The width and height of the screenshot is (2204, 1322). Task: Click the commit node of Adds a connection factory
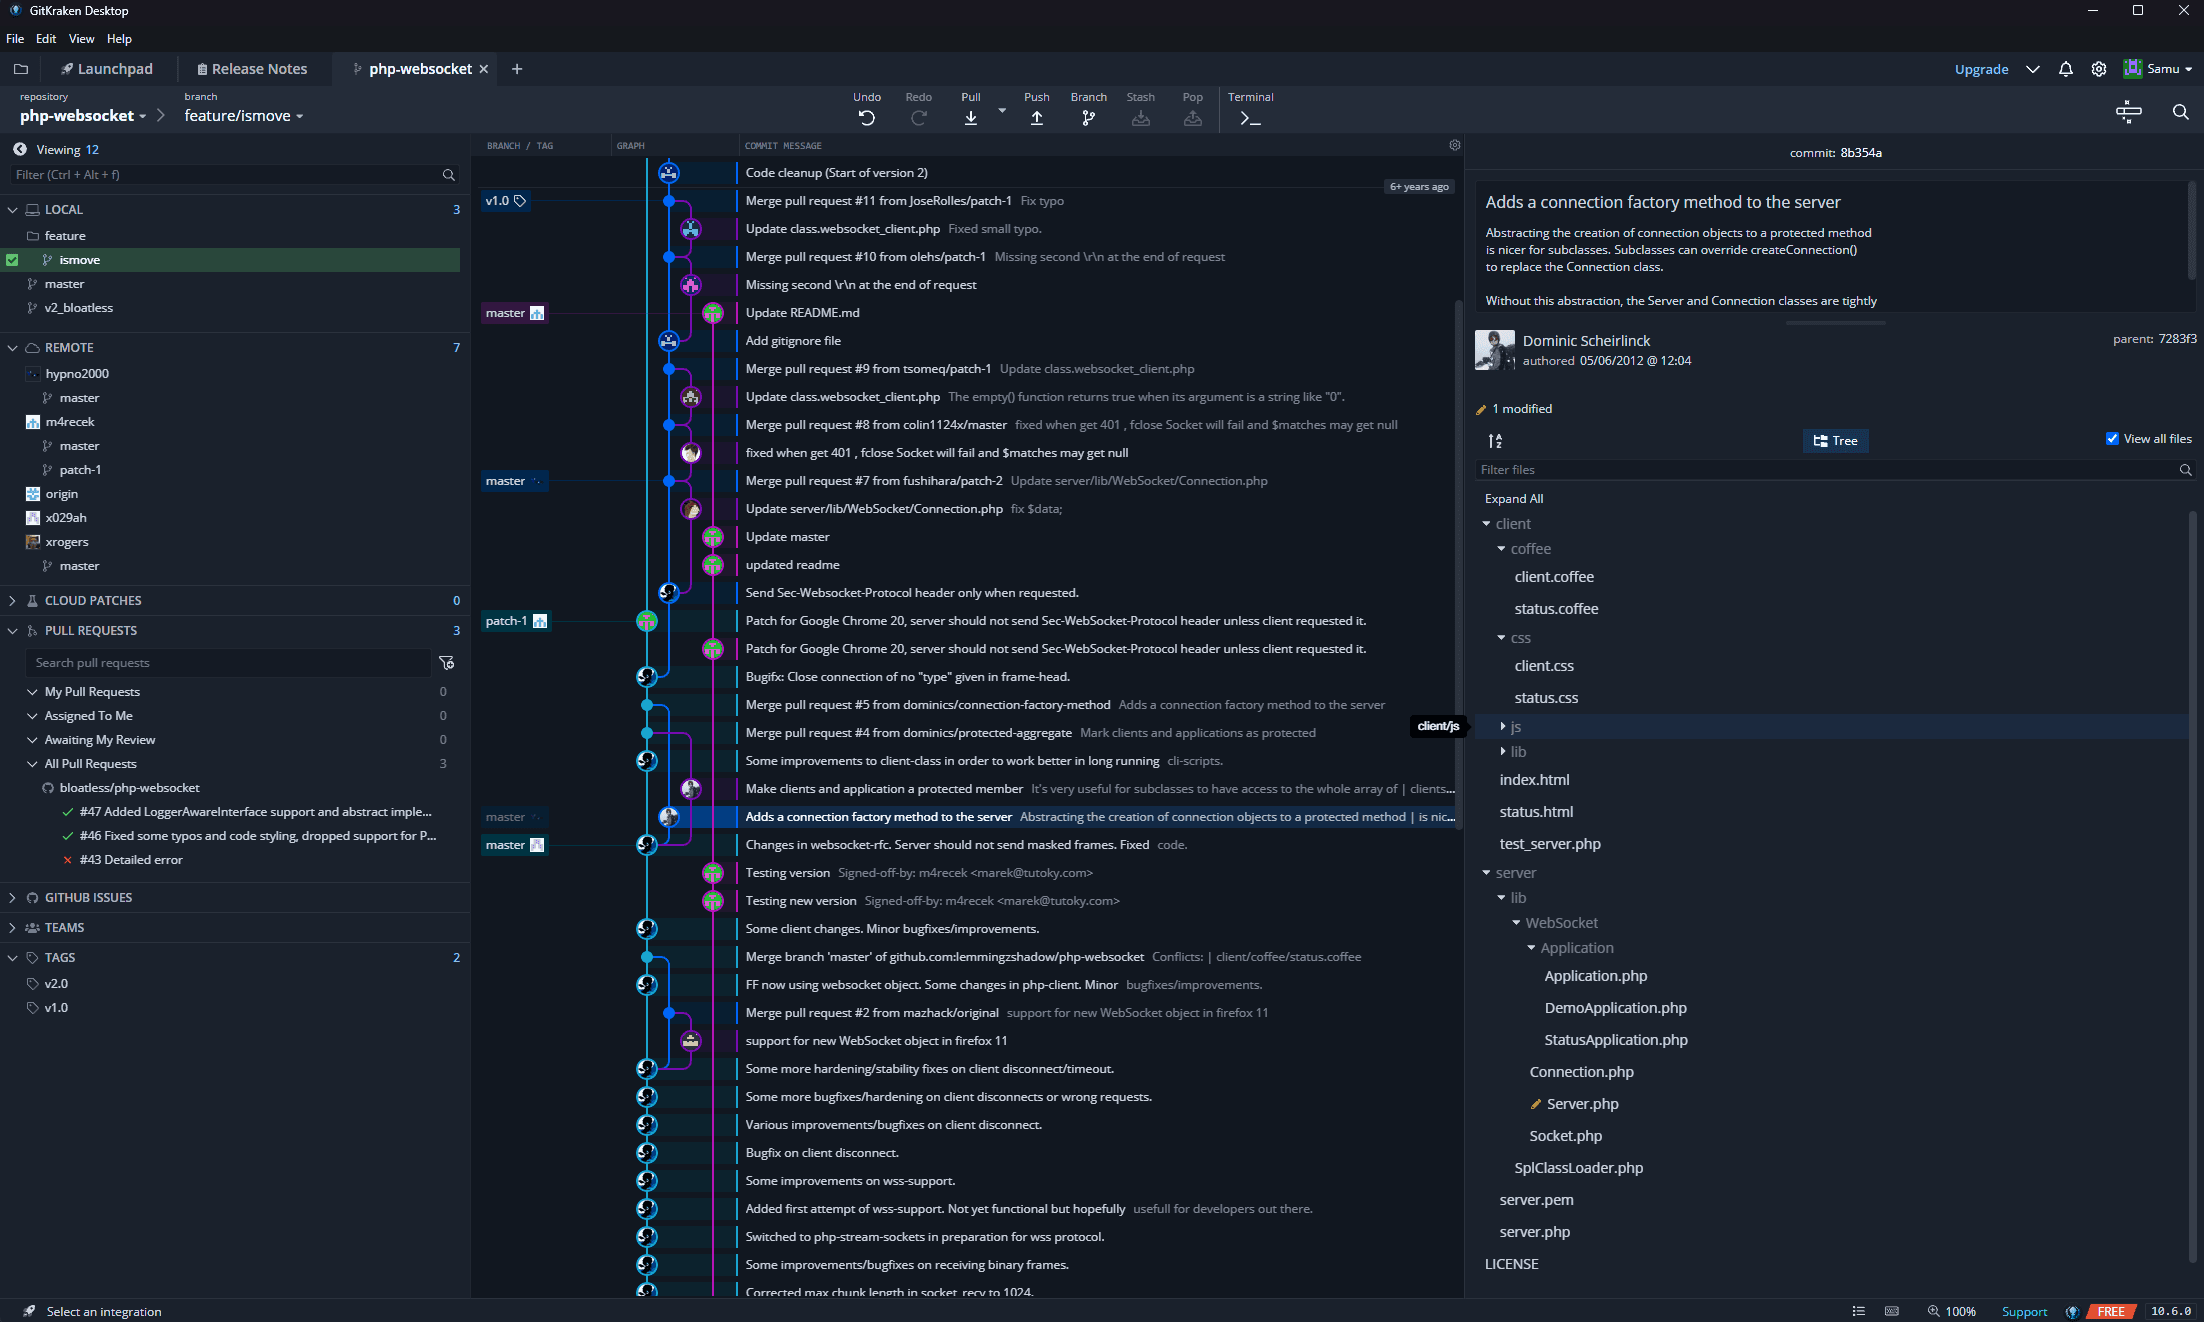click(x=669, y=817)
